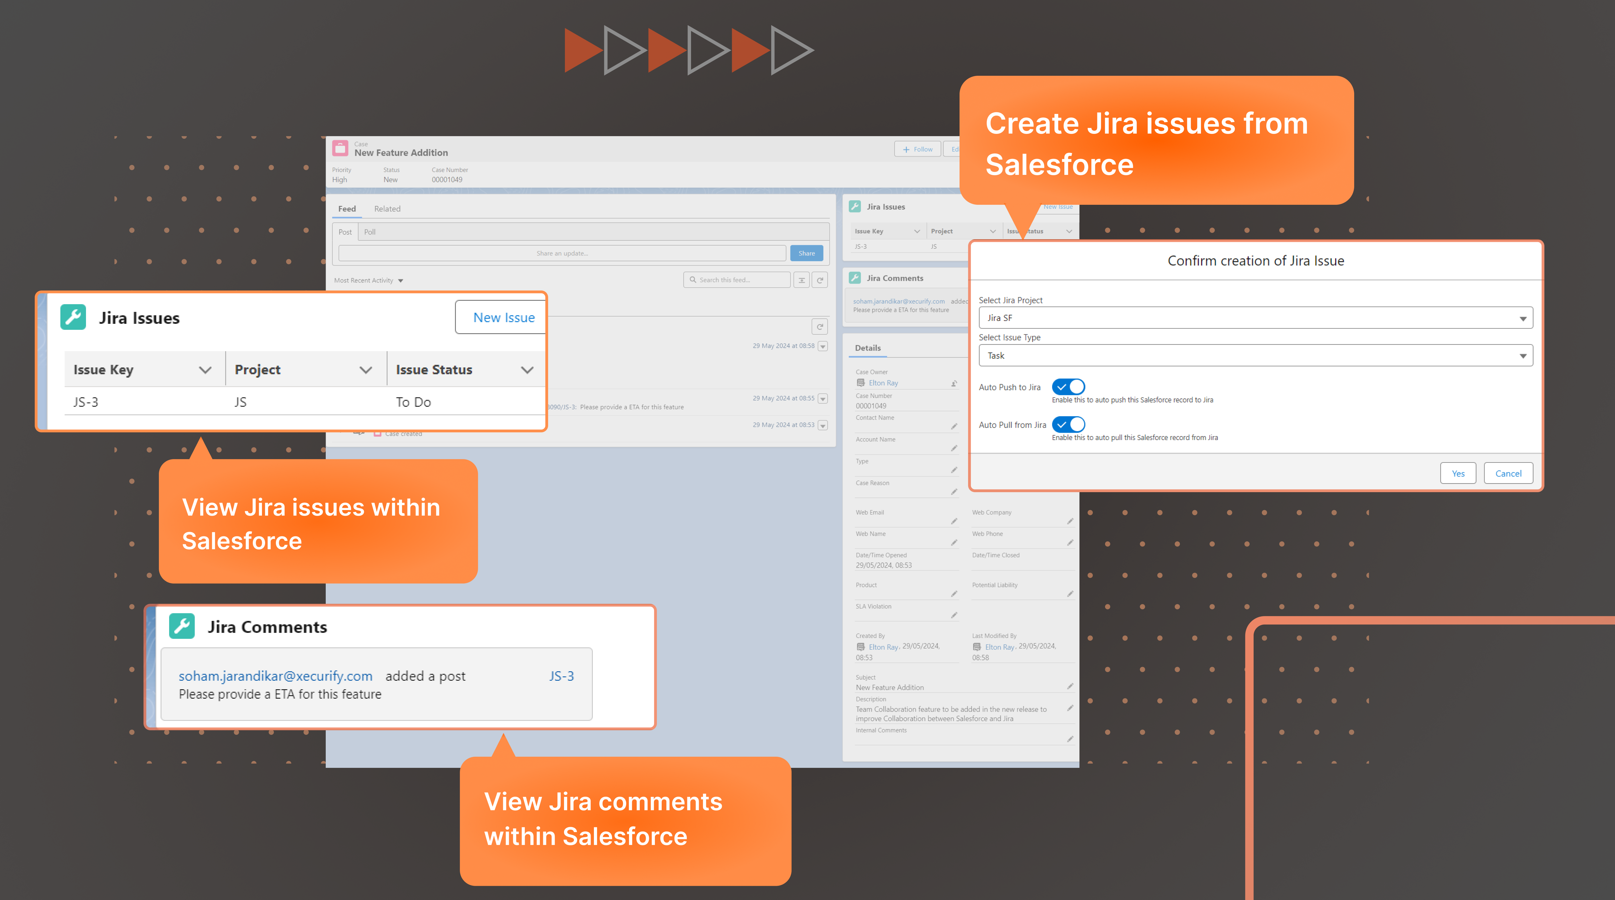Click the wrench icon in the enlarged Jira Issues panel

(73, 317)
